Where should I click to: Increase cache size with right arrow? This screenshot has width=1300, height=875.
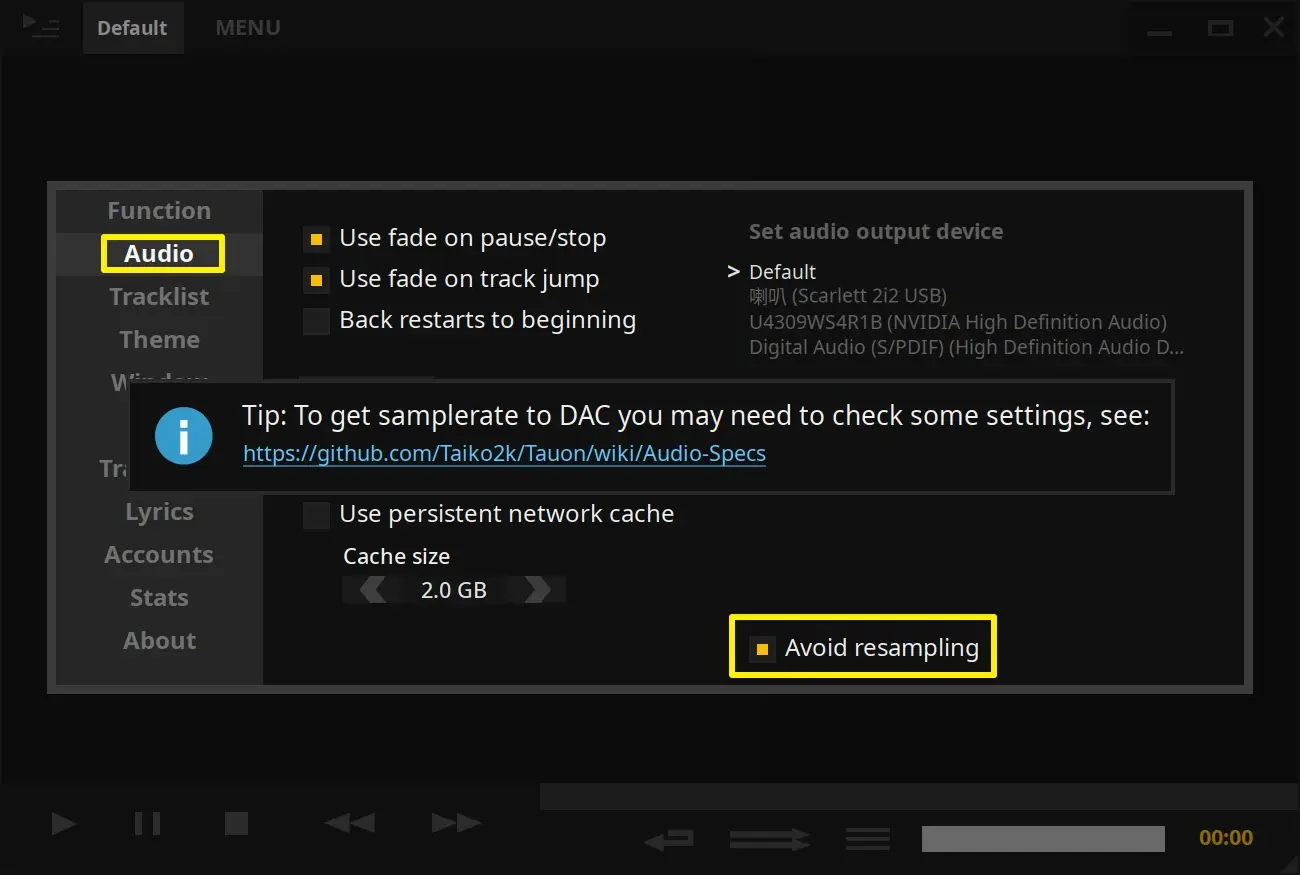coord(537,590)
